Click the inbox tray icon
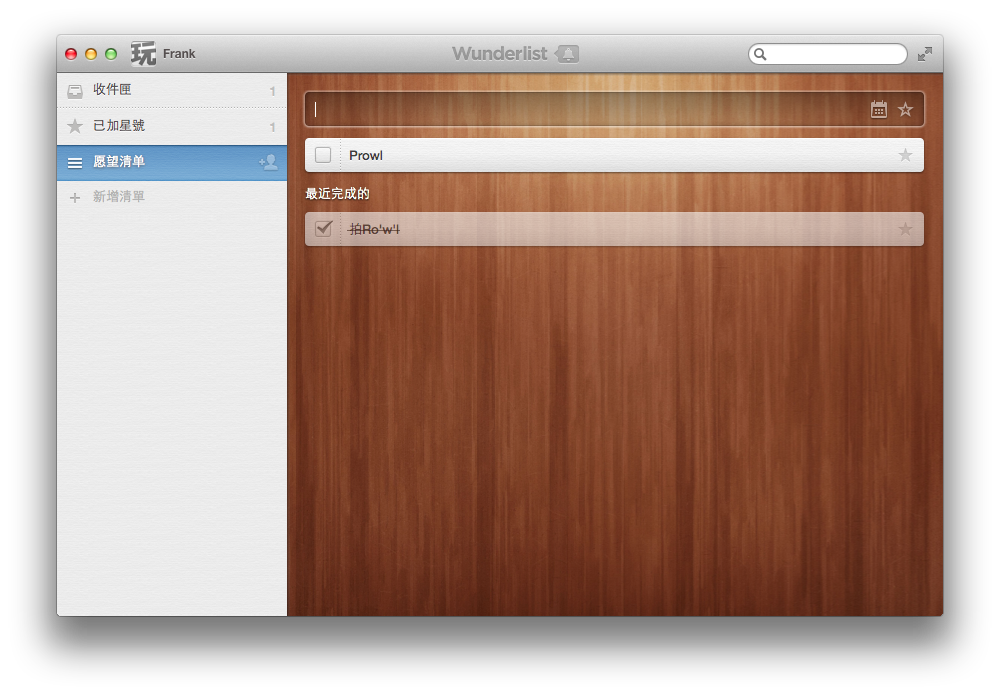Viewport: 1000px width, 695px height. [75, 92]
